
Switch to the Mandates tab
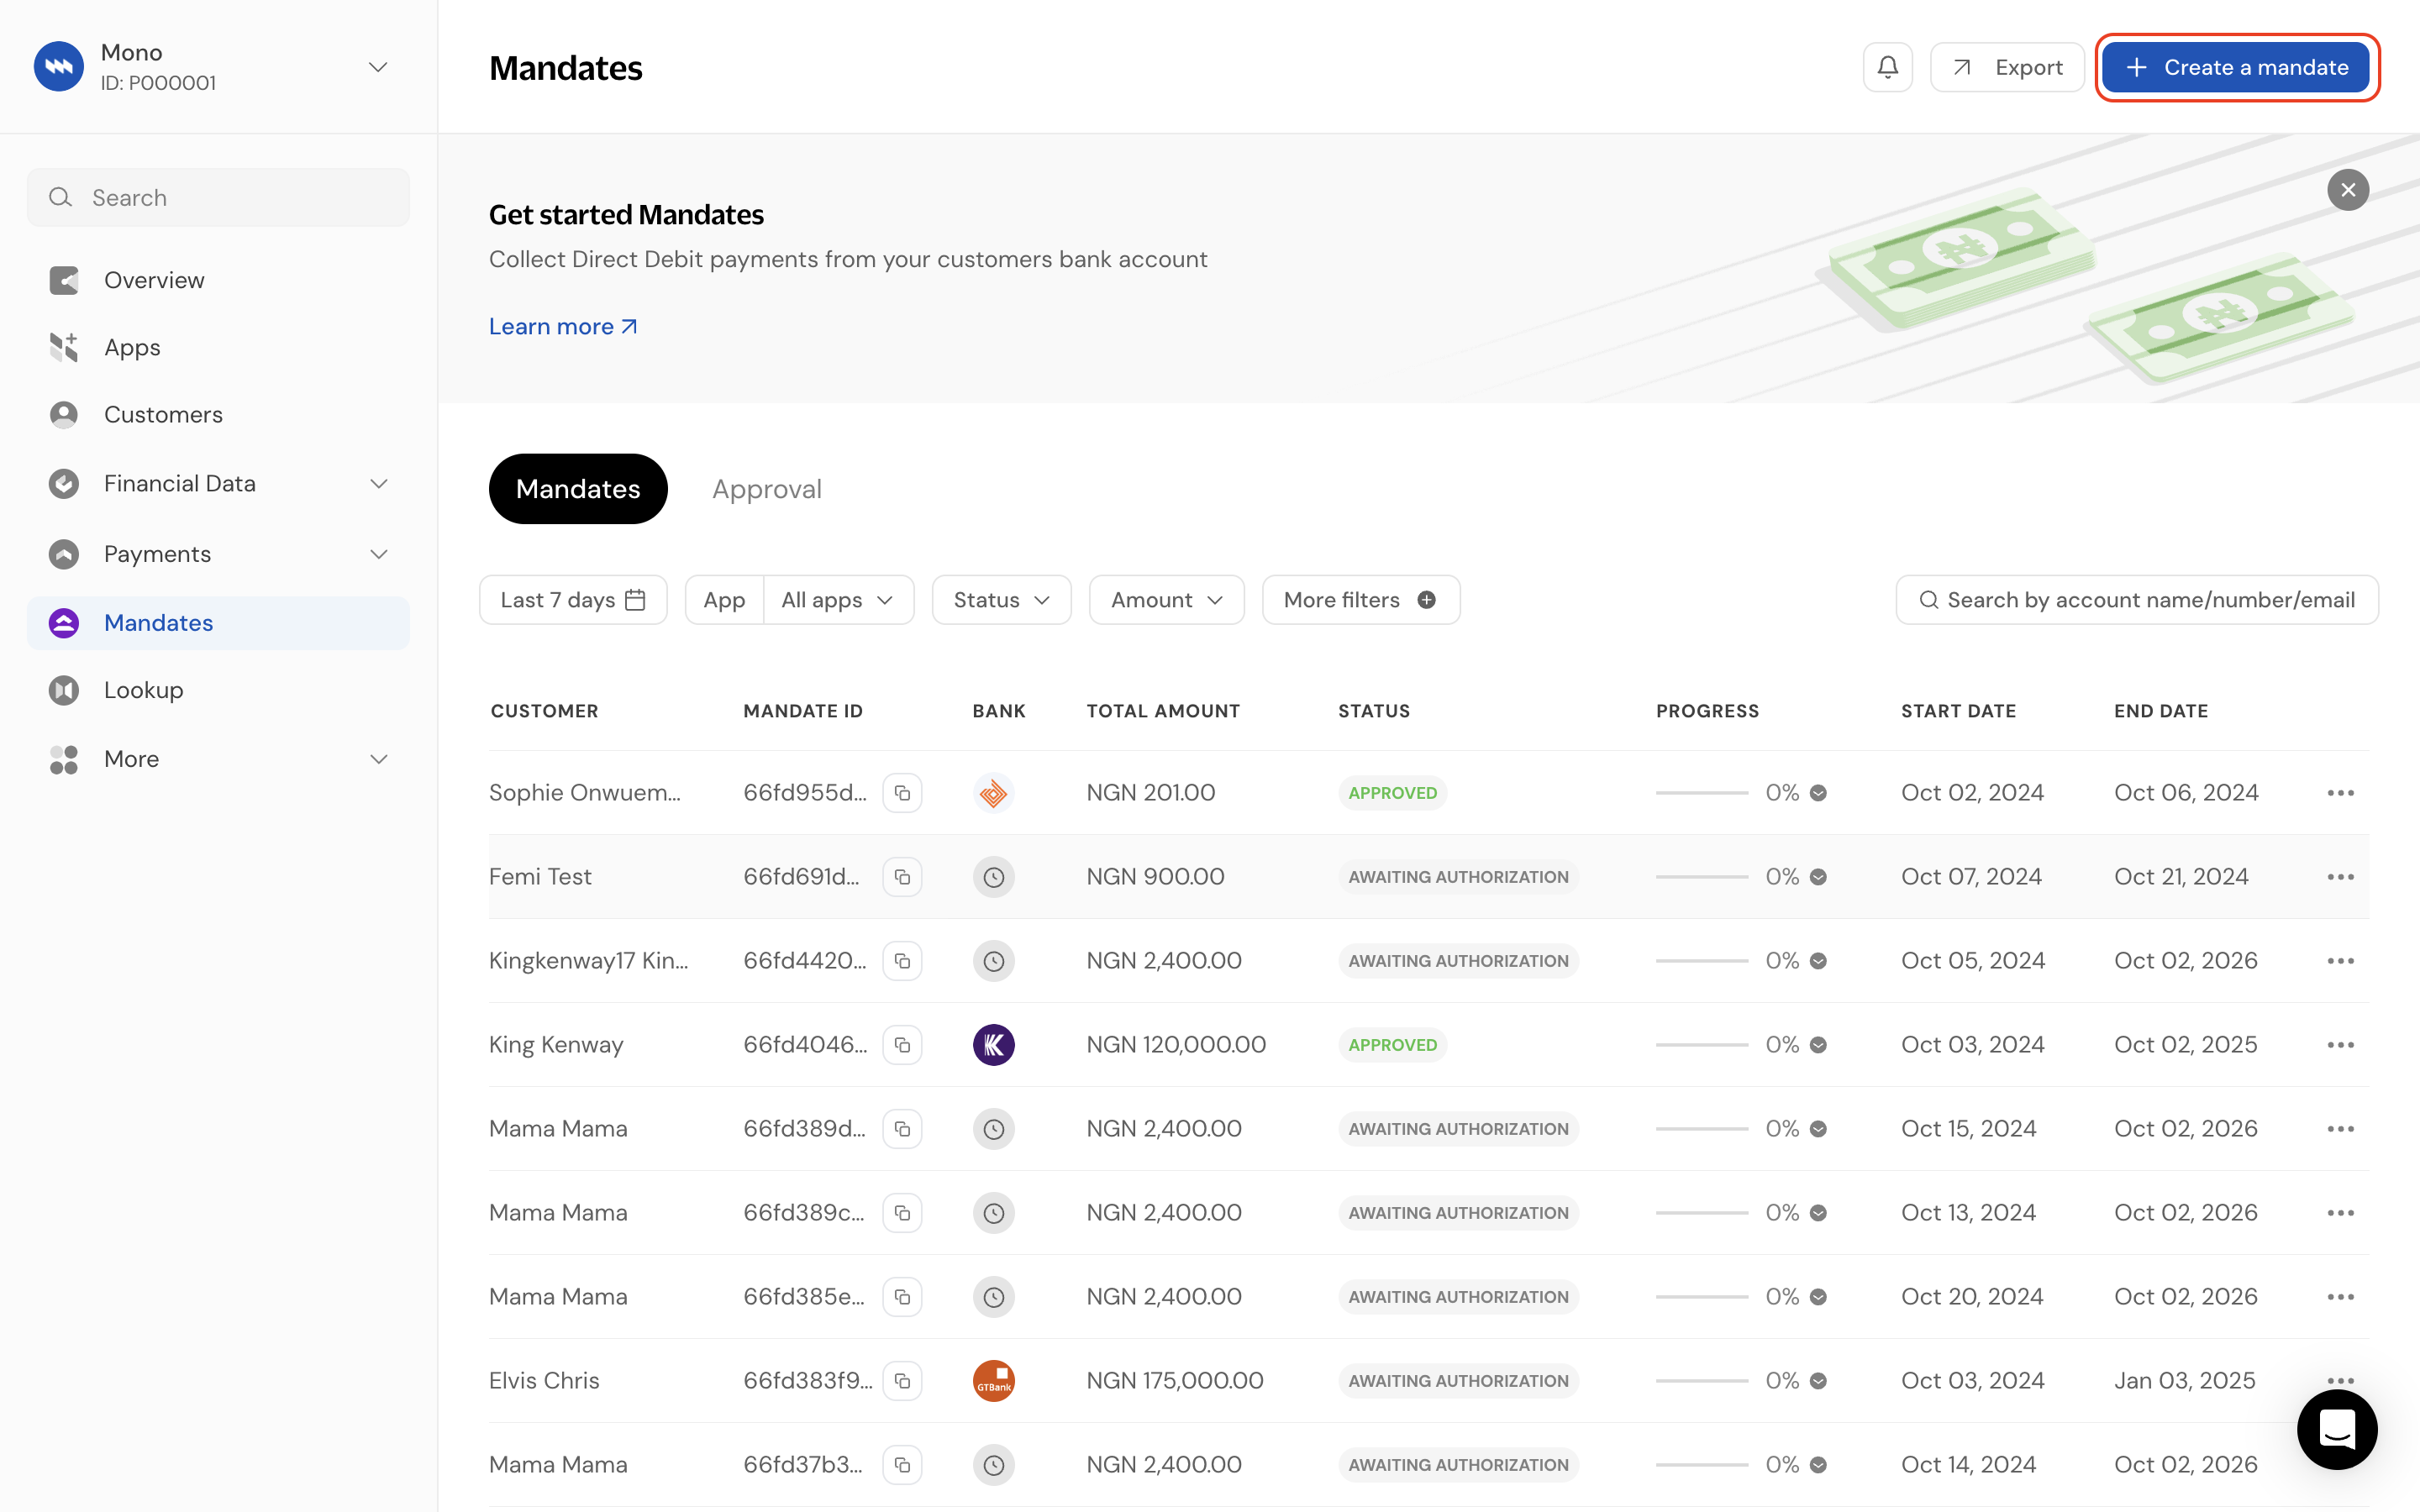point(578,489)
